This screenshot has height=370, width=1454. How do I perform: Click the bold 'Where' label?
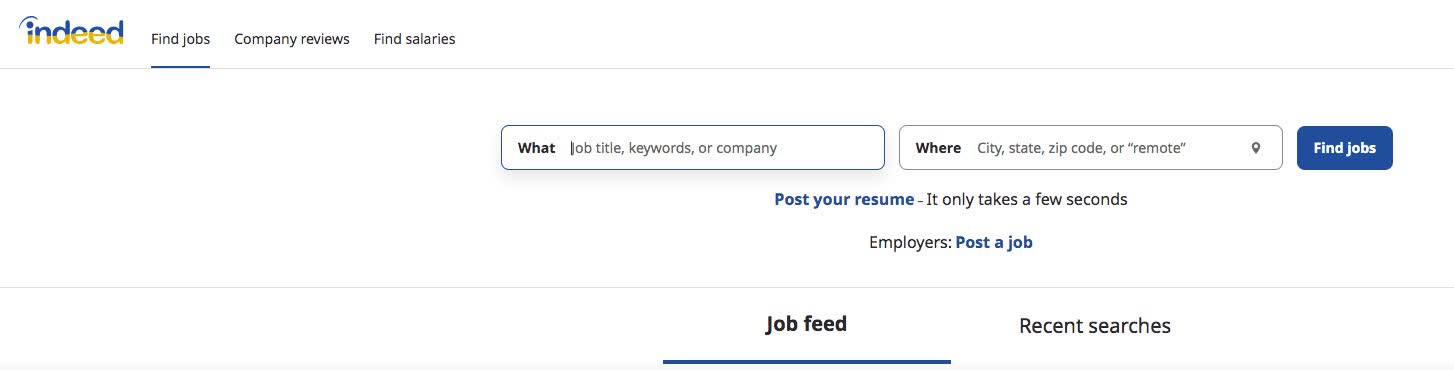tap(938, 148)
